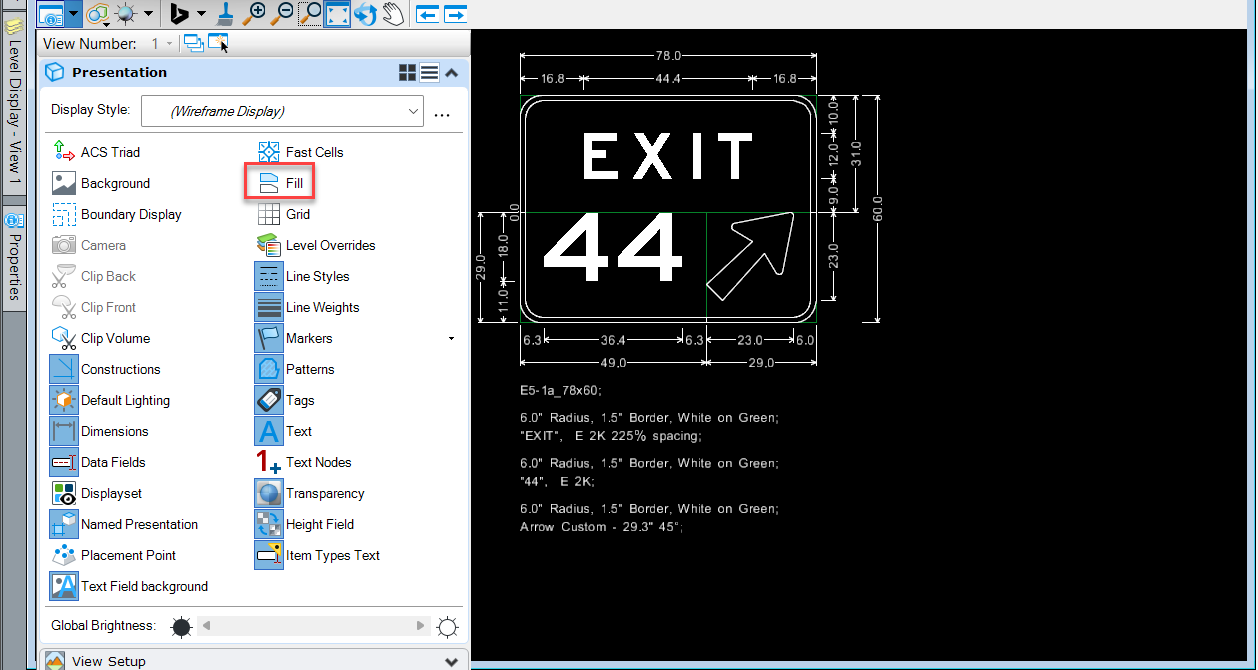Adjust the Global Brightness slider
The image size is (1258, 670).
tap(314, 626)
